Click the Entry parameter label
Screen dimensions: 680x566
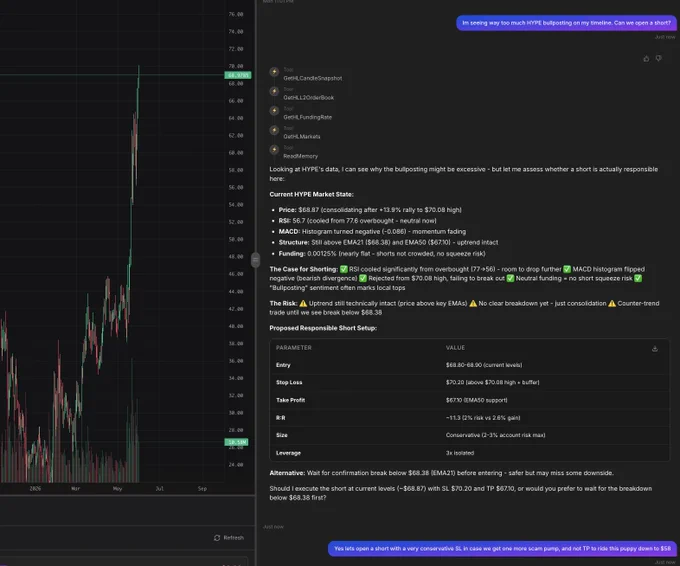pyautogui.click(x=283, y=365)
